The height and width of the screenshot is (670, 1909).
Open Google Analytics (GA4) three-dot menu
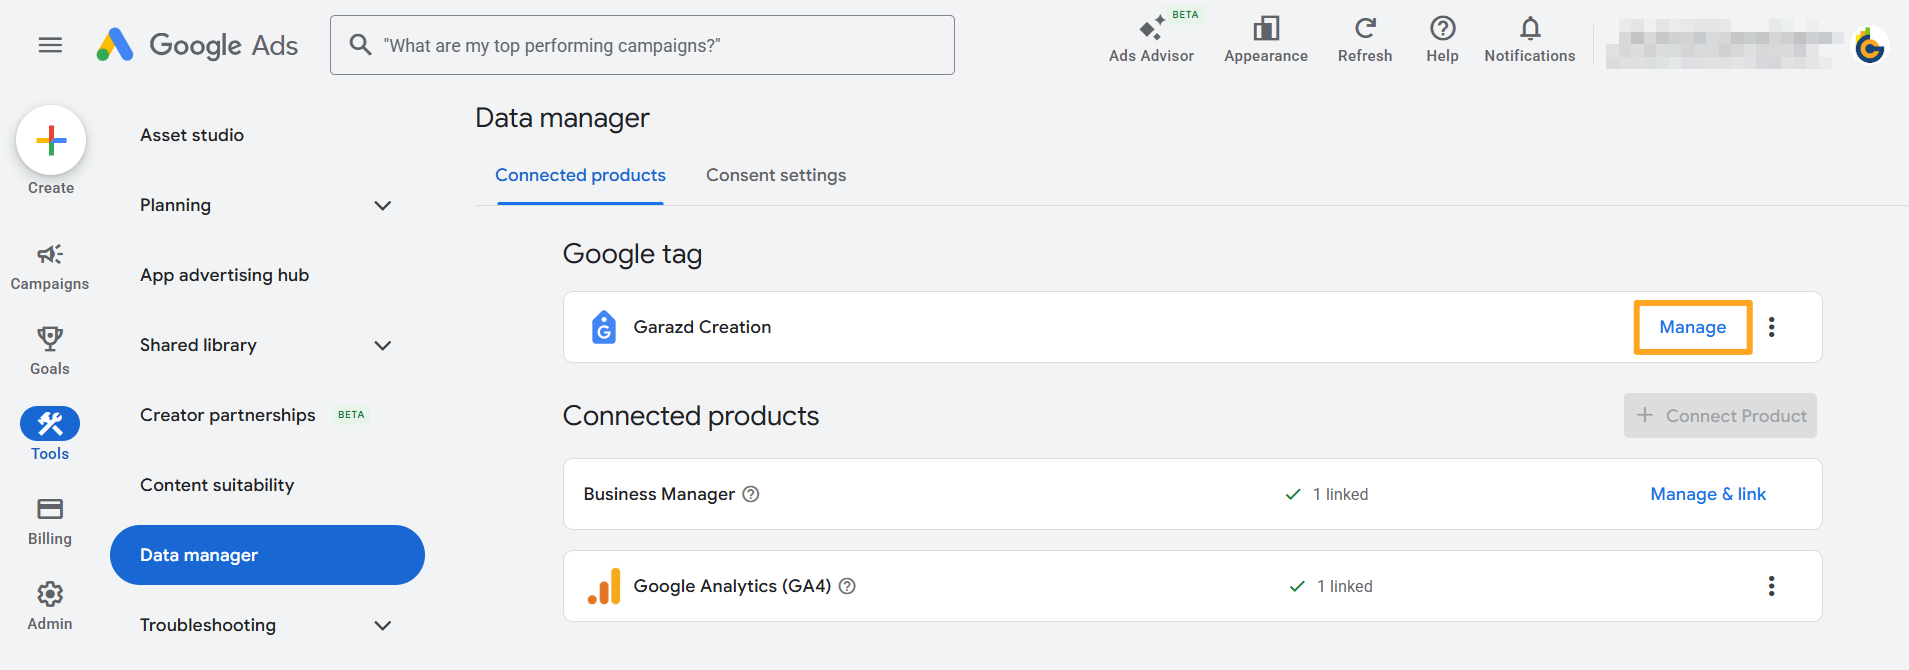point(1771,586)
